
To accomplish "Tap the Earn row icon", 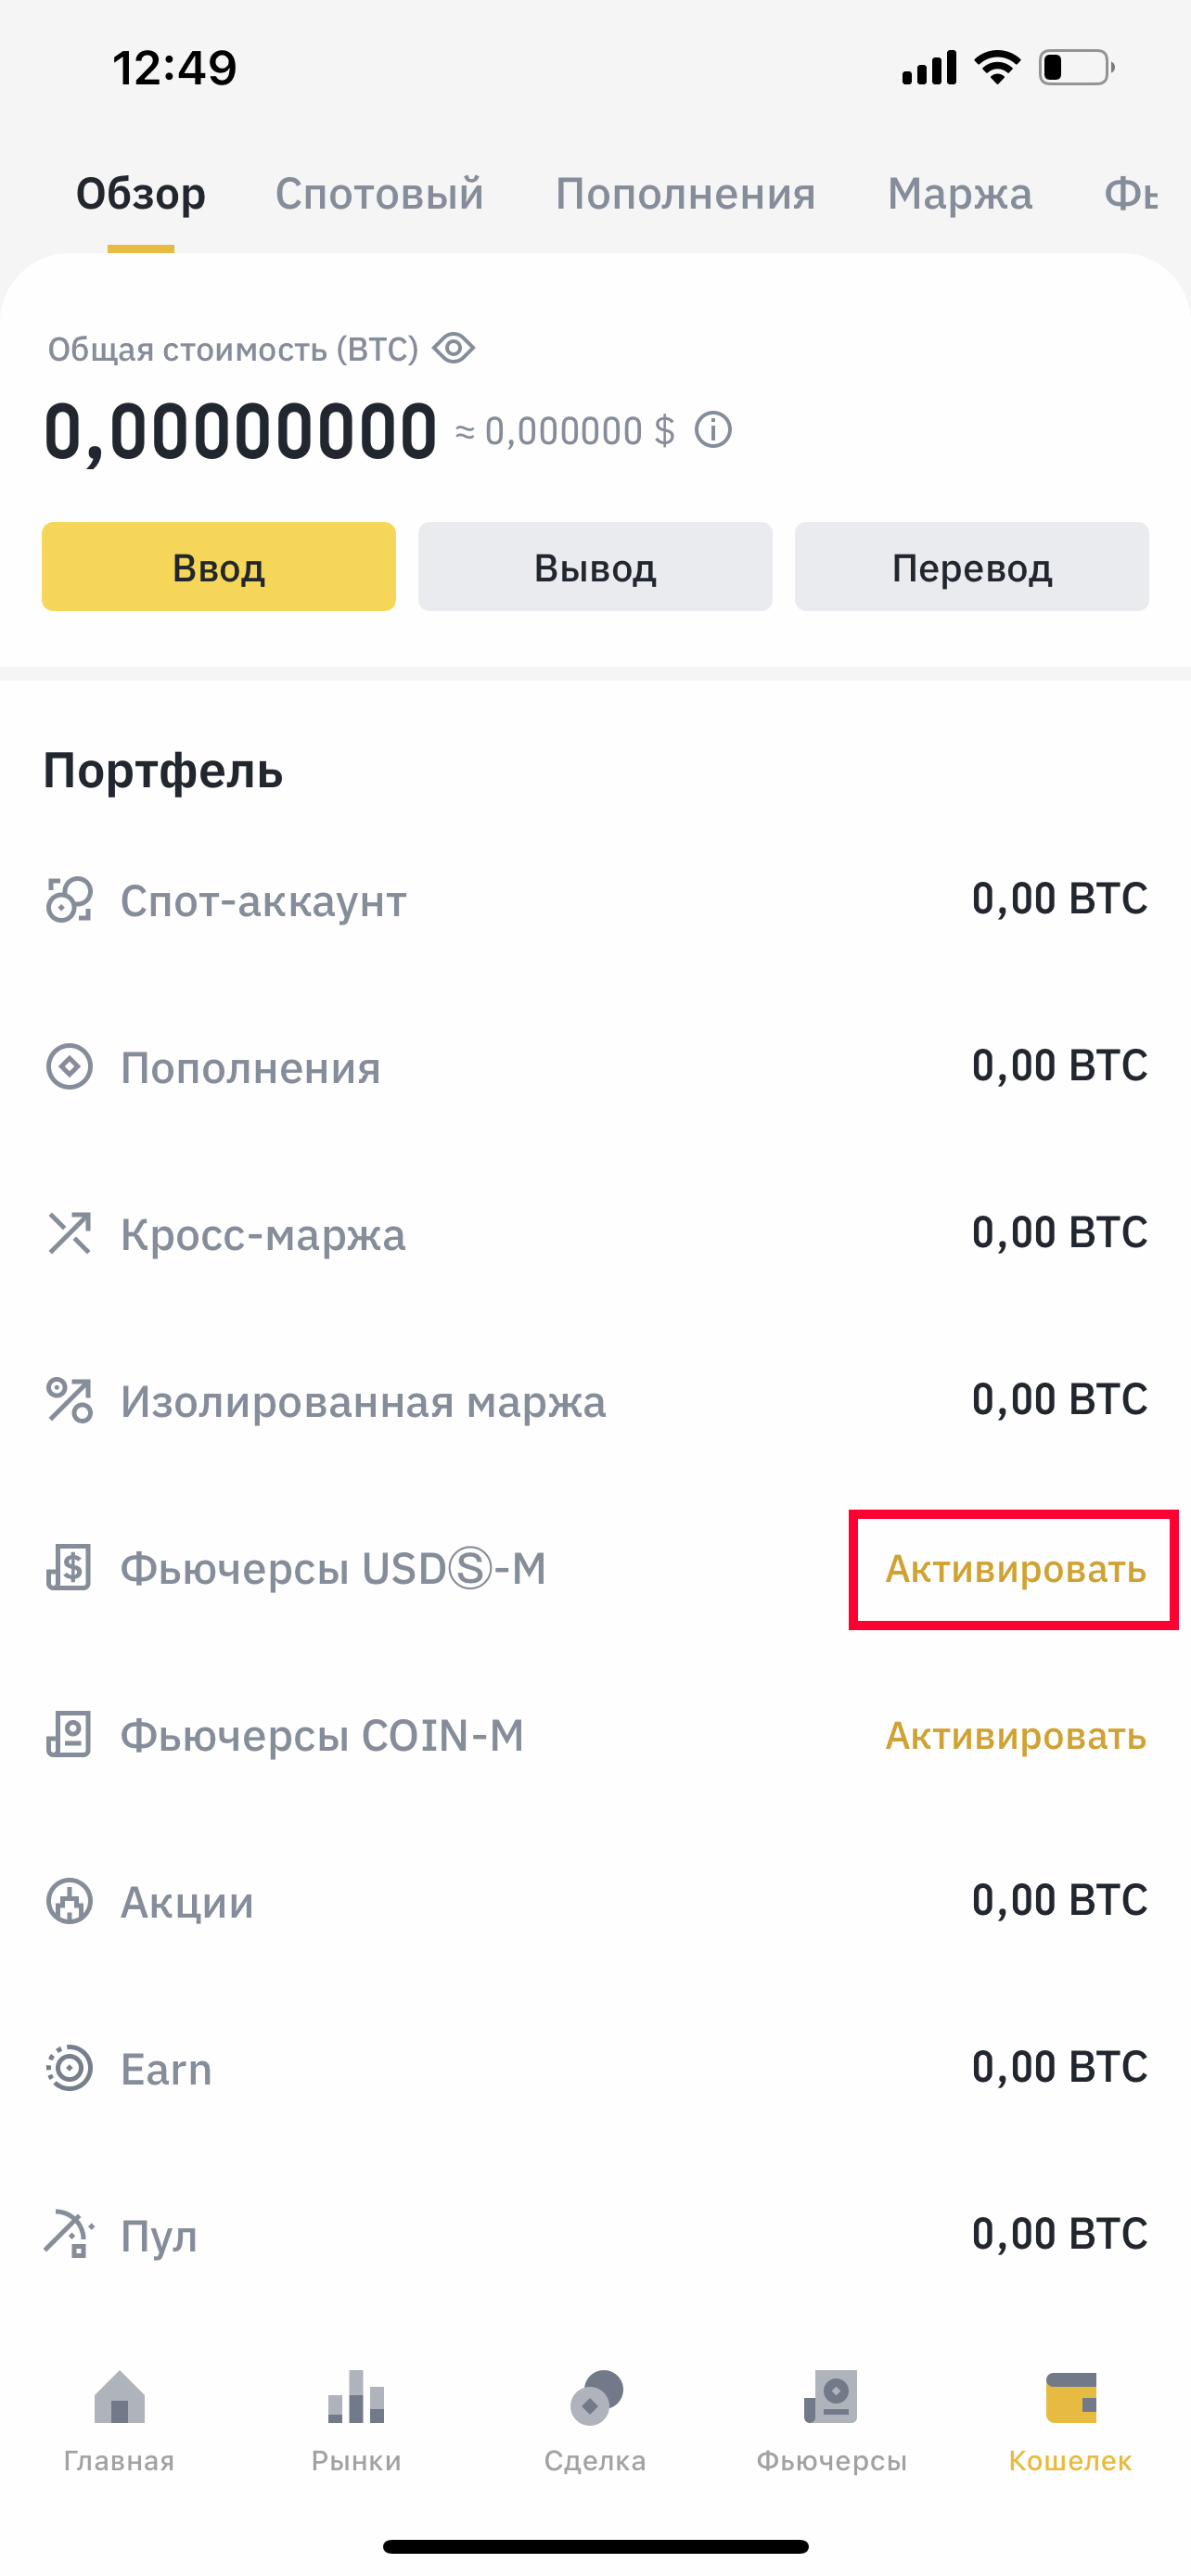I will (x=69, y=2068).
